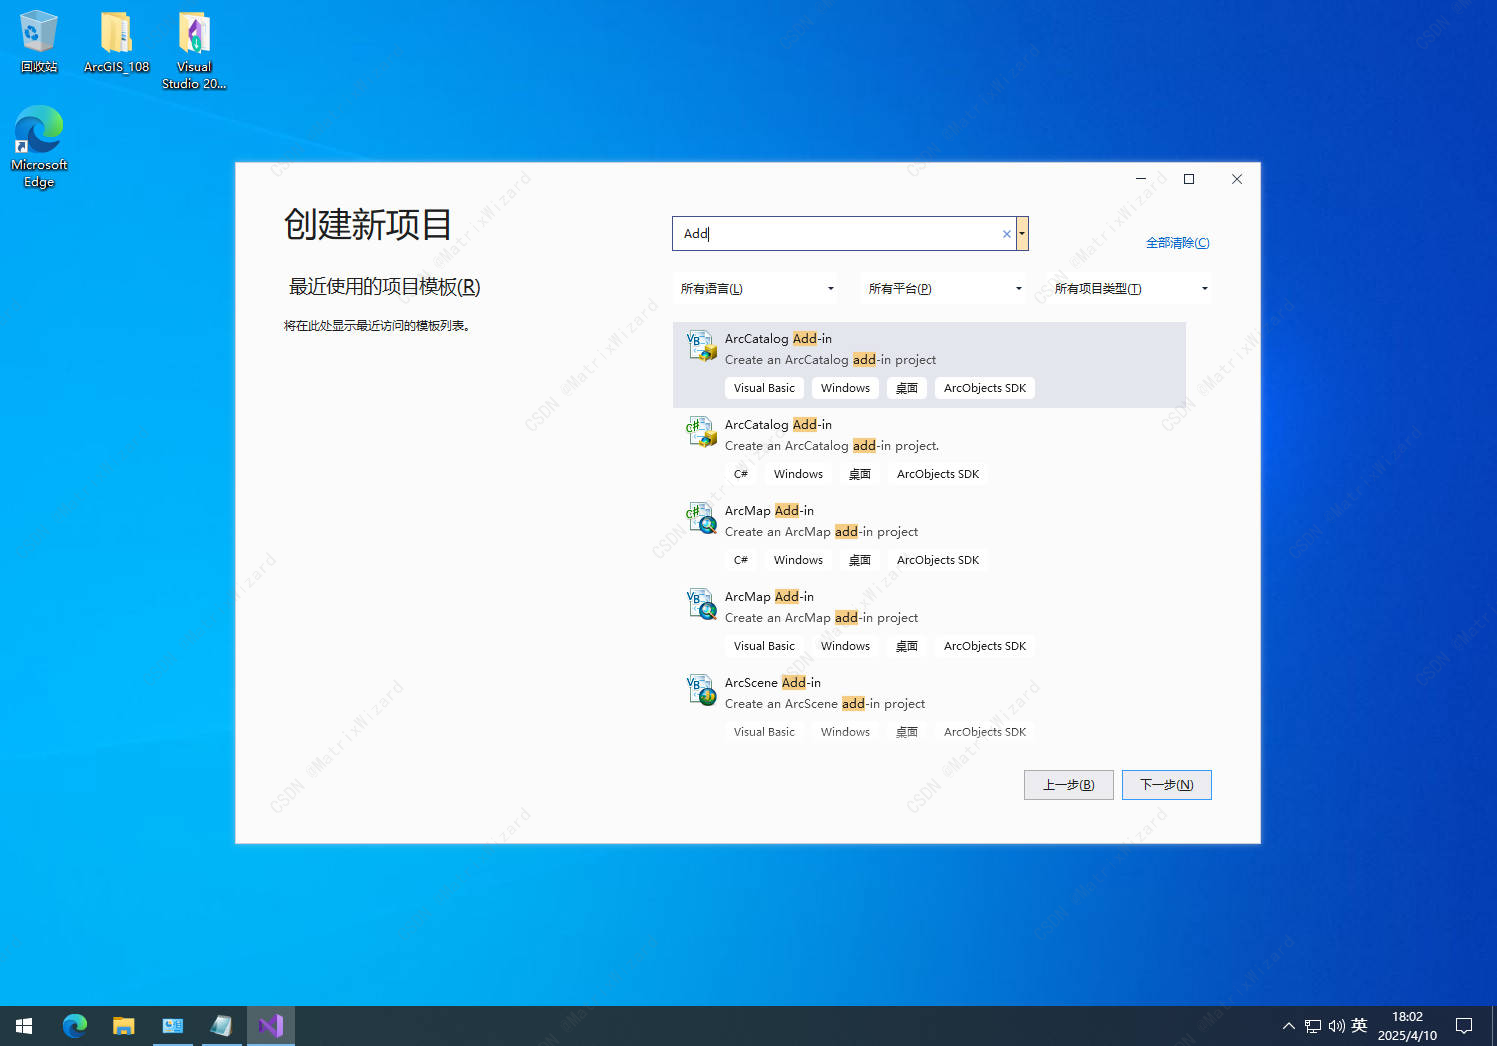The height and width of the screenshot is (1046, 1497).
Task: Click 'Create an ArcScene add-in project' description
Action: (825, 704)
